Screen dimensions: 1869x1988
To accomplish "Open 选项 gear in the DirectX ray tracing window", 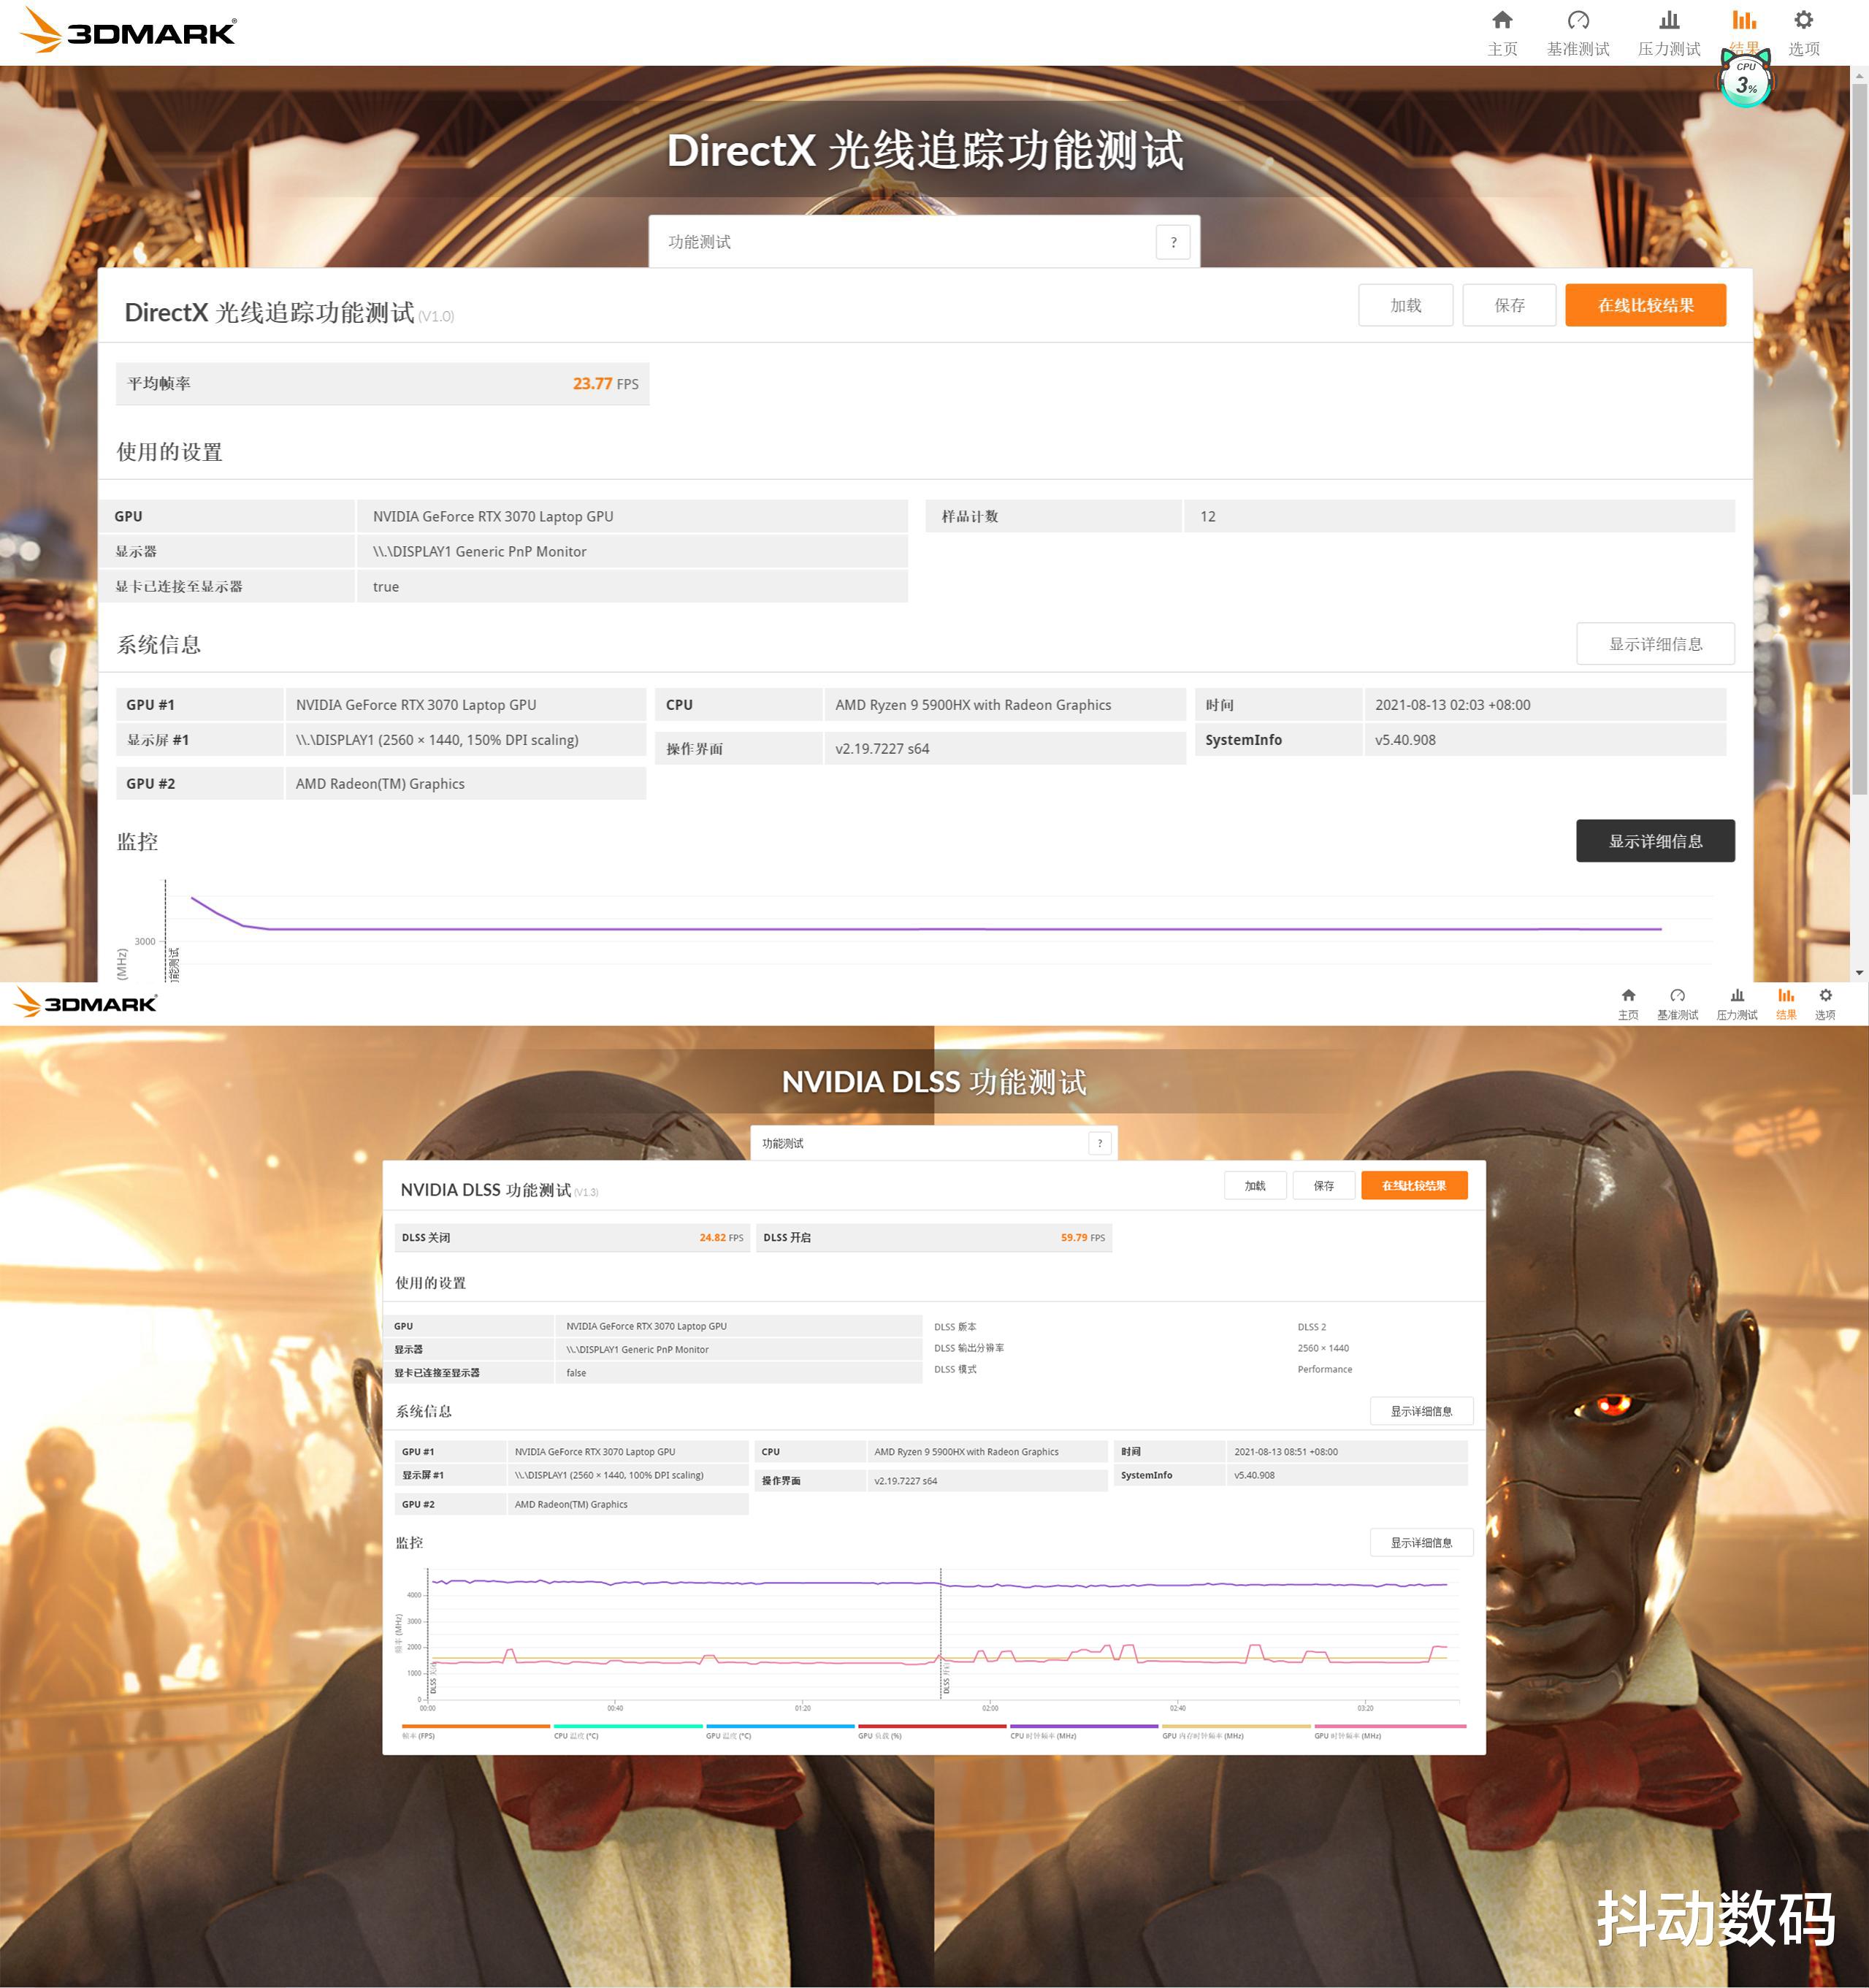I will [x=1803, y=32].
